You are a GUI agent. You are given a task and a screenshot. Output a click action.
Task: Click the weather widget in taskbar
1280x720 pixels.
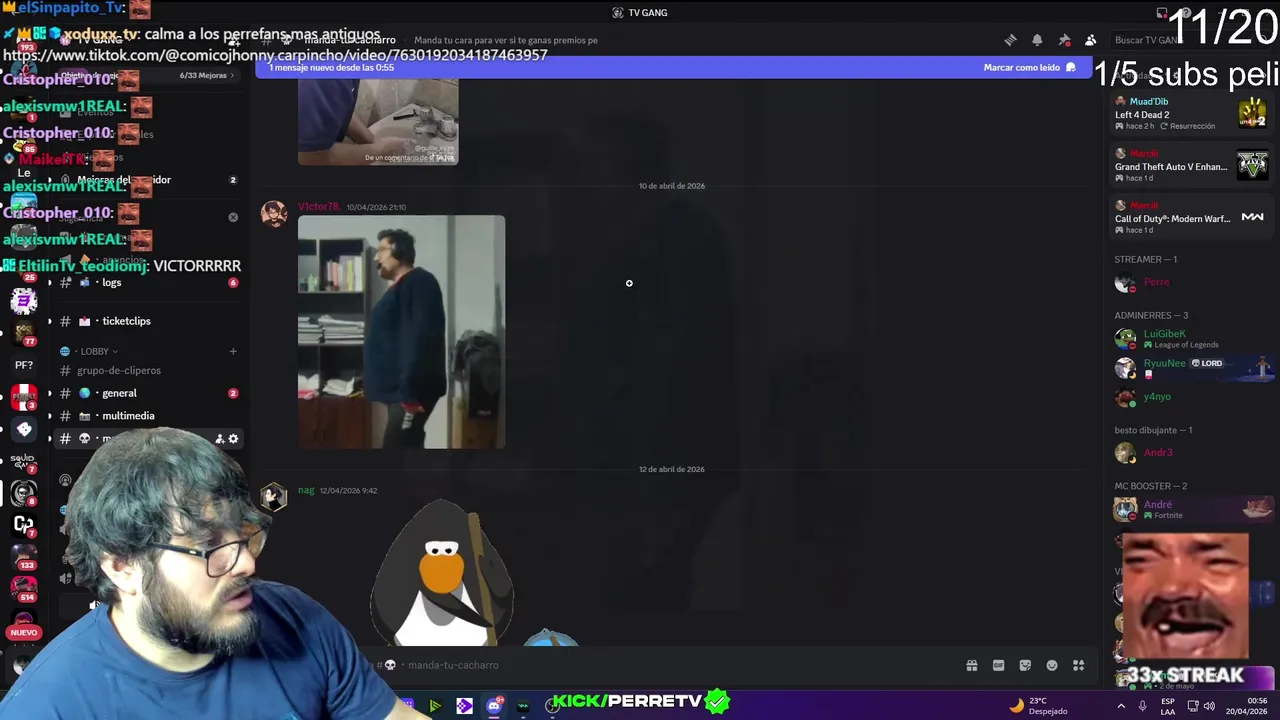(1039, 706)
